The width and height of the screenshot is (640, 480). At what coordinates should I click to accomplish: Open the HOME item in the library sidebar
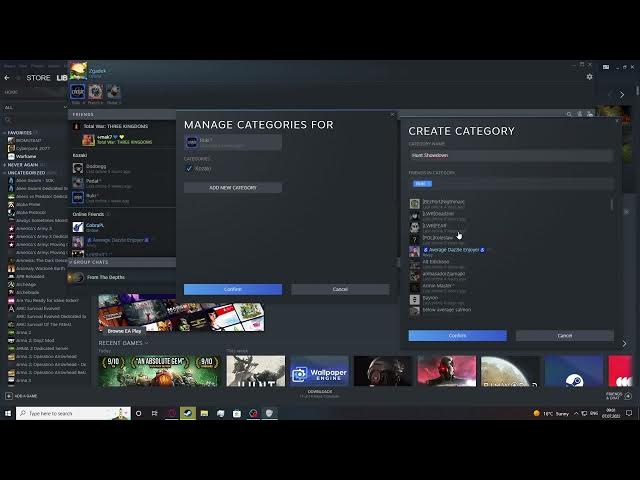point(11,92)
